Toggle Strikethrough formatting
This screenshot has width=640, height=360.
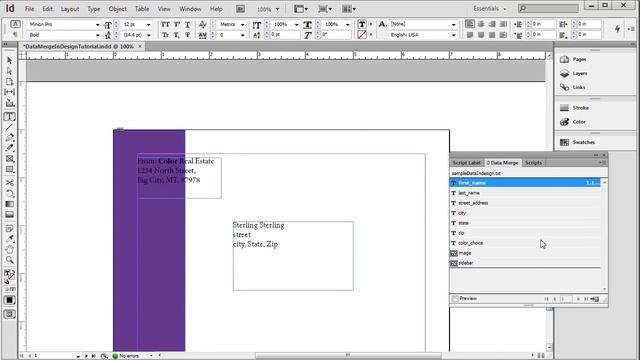click(x=187, y=35)
